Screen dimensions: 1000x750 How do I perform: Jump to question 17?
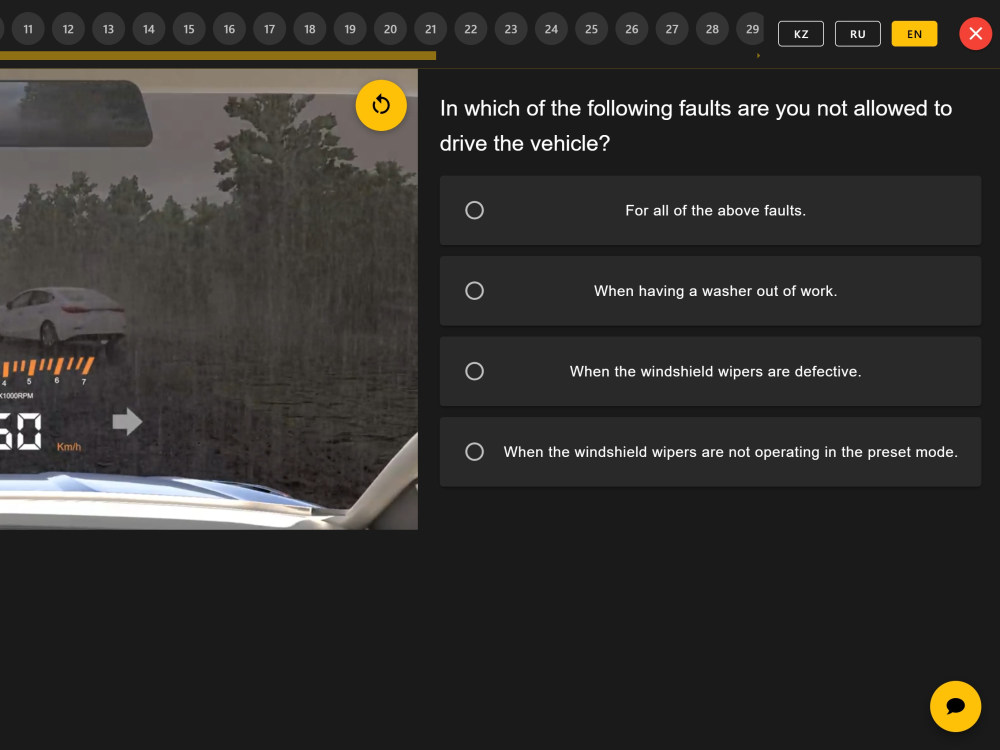(269, 29)
